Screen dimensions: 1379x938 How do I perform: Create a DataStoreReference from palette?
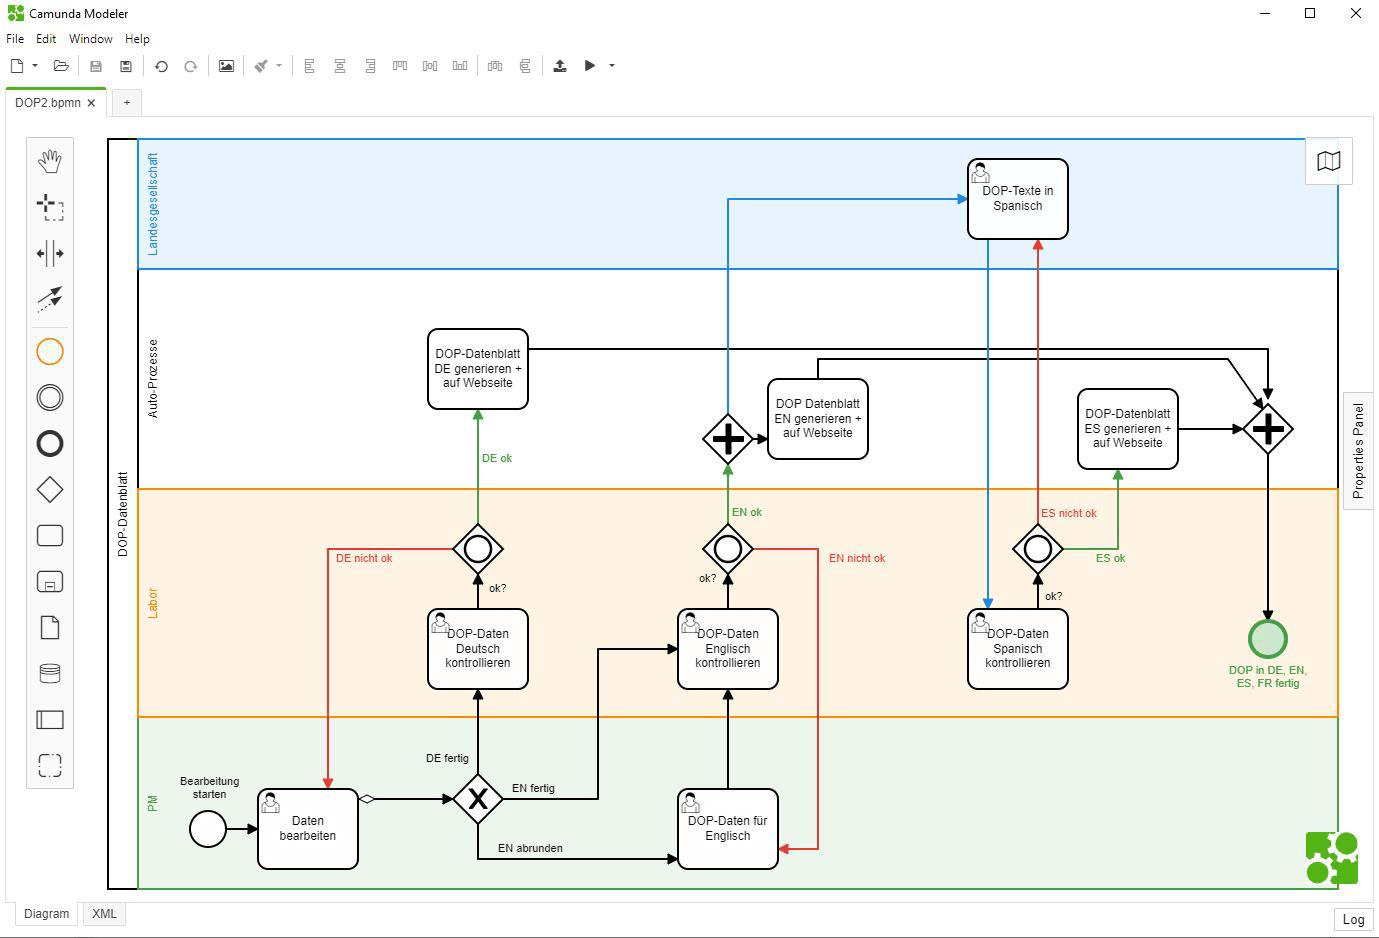(x=50, y=674)
